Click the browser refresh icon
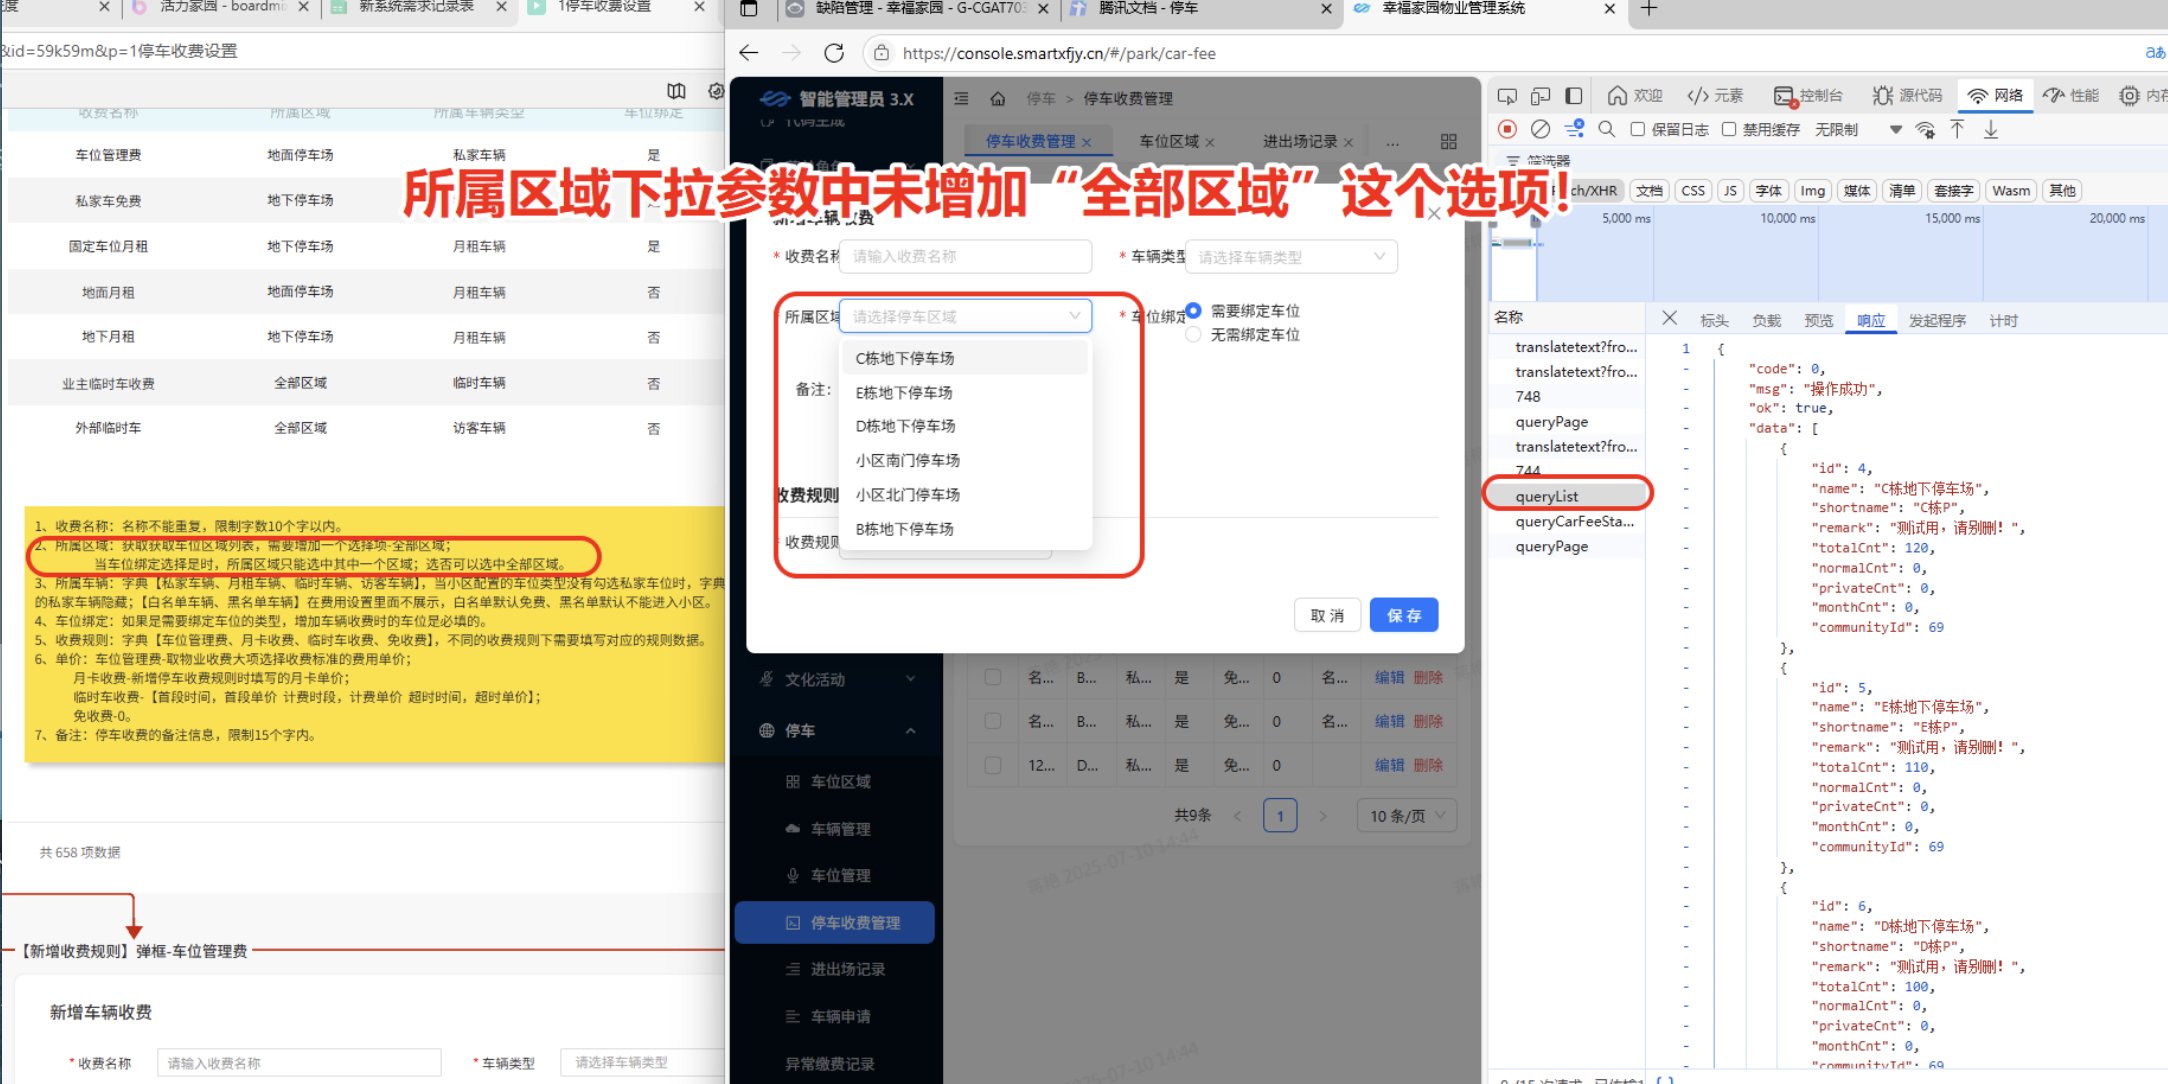 pyautogui.click(x=834, y=53)
